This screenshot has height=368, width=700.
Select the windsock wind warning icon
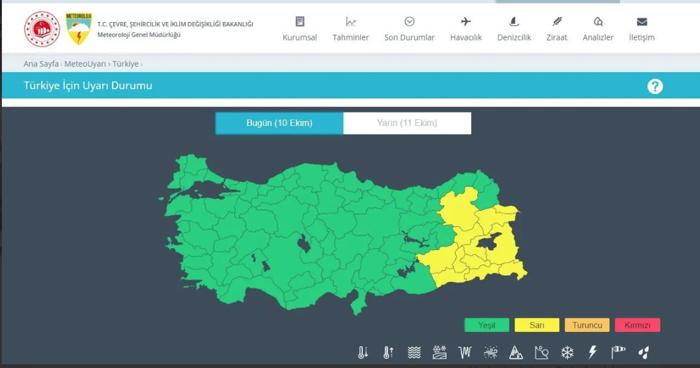(x=618, y=352)
